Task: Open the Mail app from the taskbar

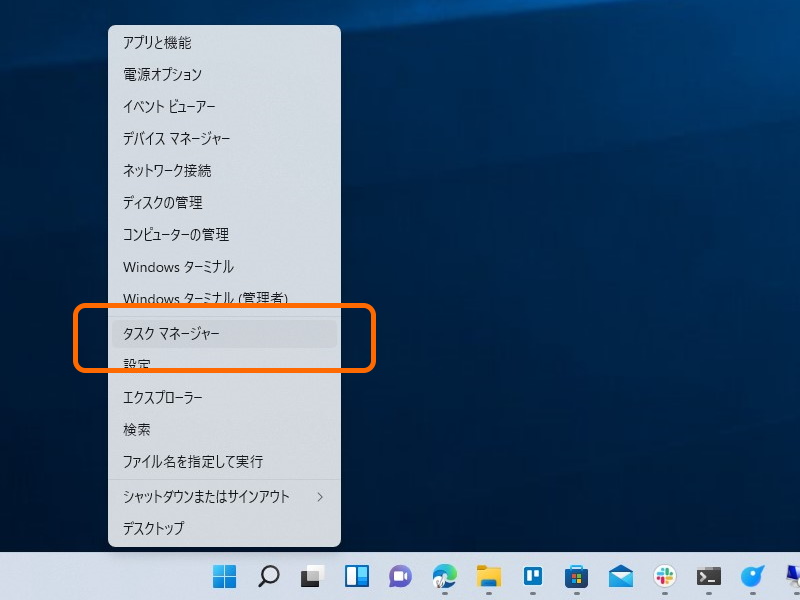Action: pyautogui.click(x=620, y=577)
